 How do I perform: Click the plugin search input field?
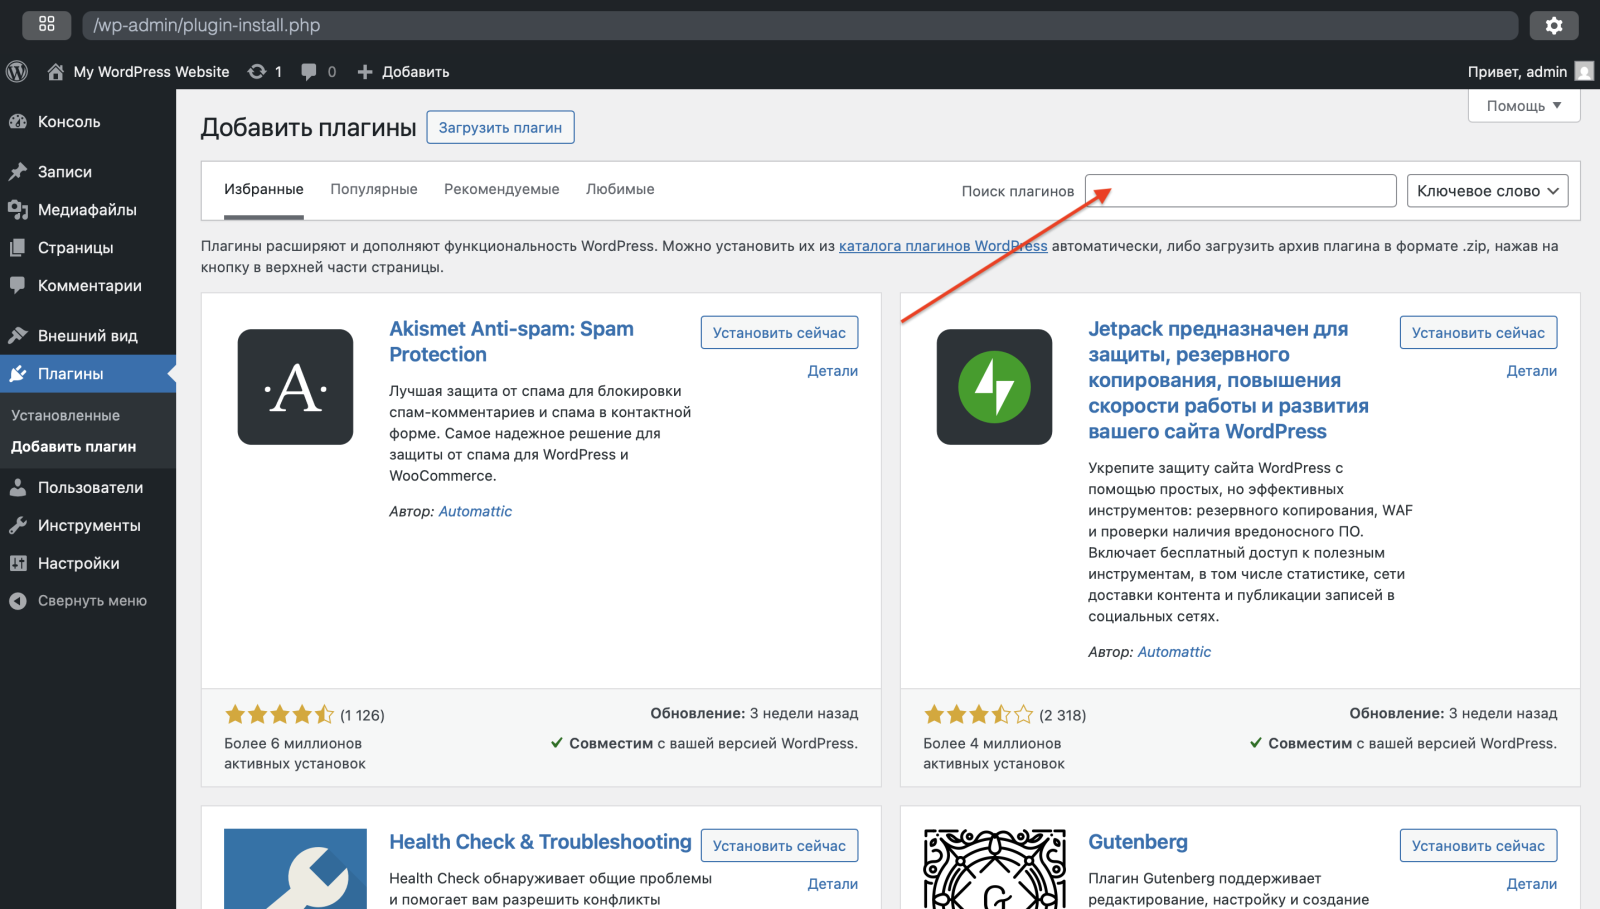1240,191
